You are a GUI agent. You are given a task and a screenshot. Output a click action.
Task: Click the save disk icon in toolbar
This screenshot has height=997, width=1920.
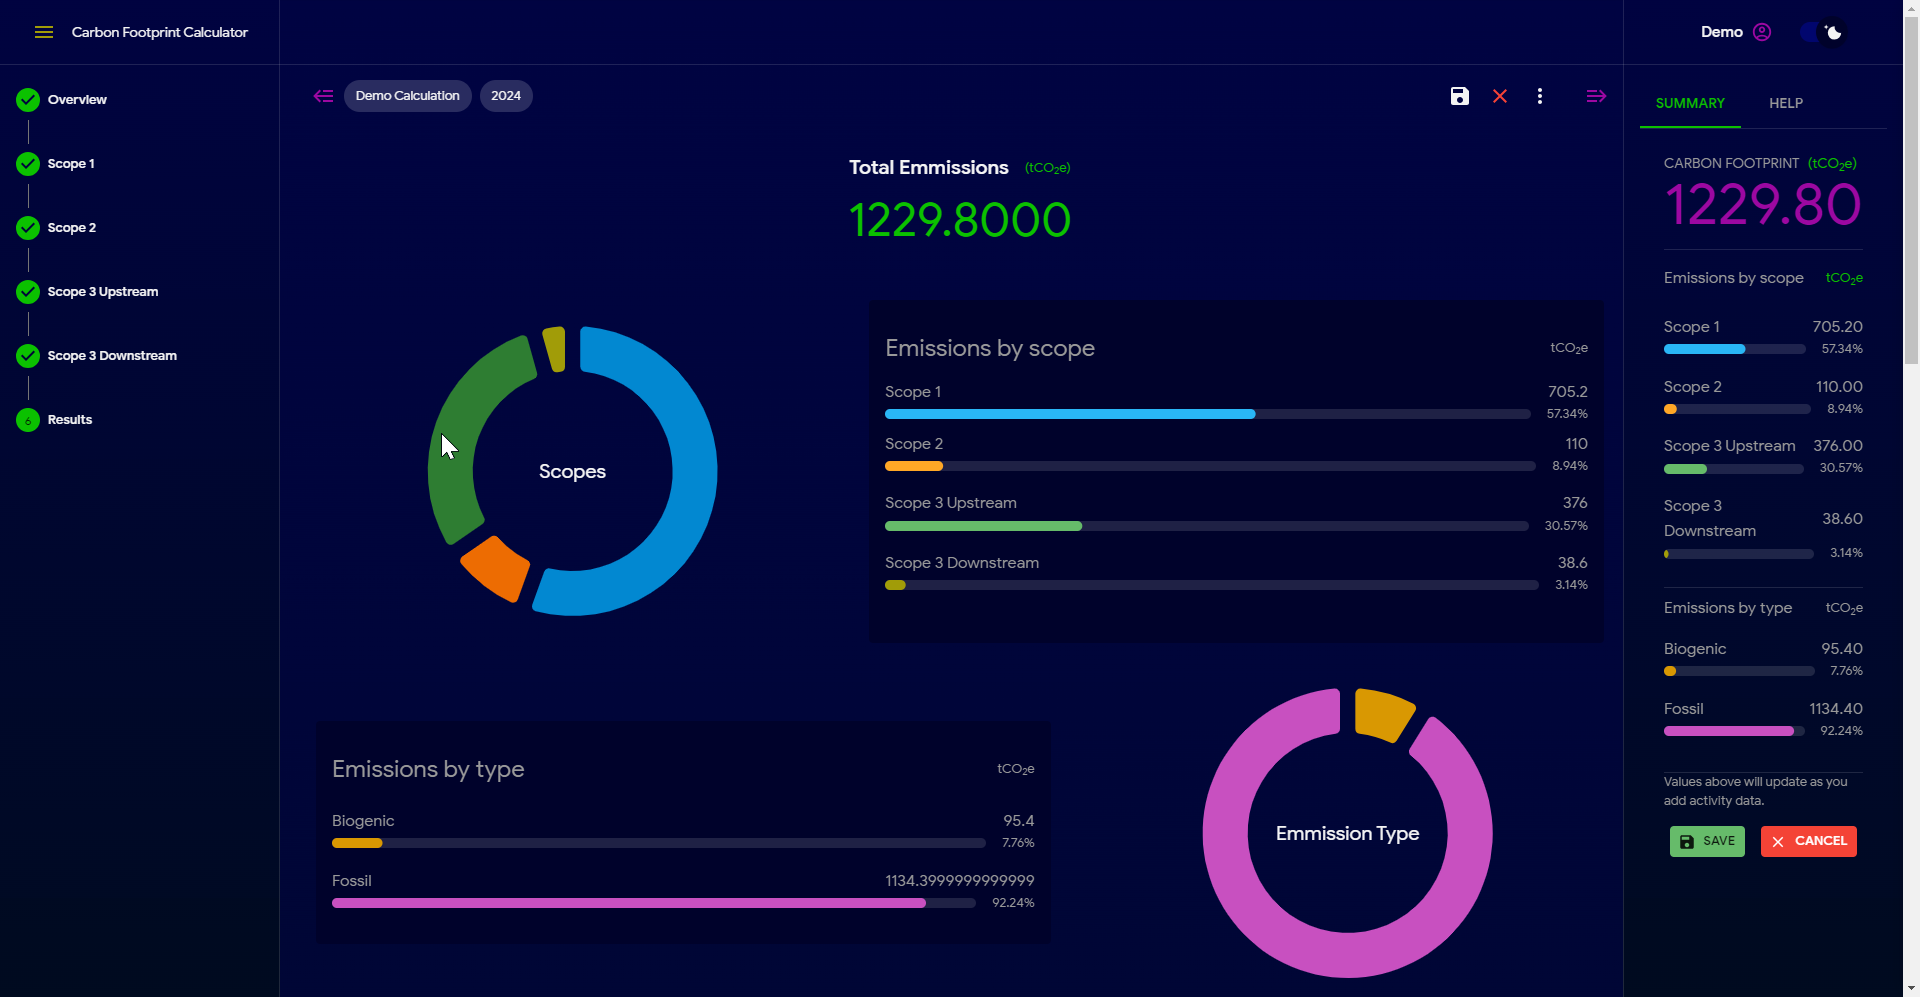[1460, 96]
